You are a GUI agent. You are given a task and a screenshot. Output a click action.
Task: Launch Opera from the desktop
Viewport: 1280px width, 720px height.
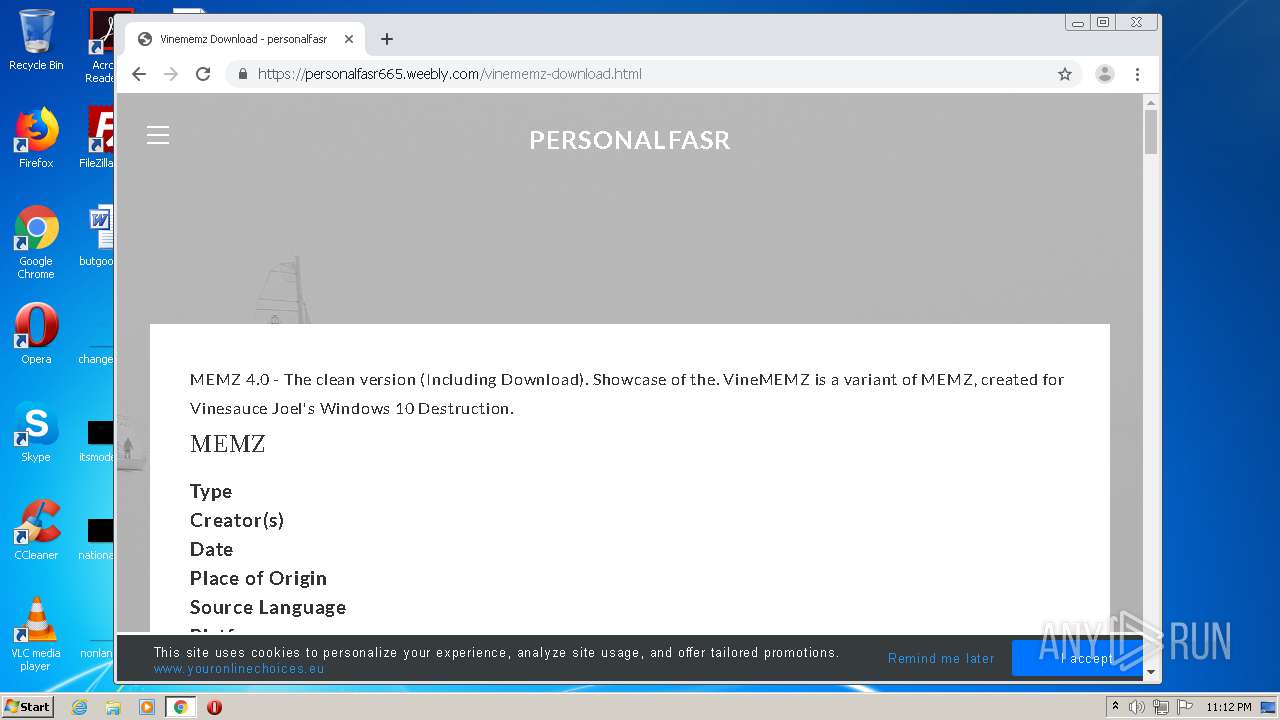(36, 334)
